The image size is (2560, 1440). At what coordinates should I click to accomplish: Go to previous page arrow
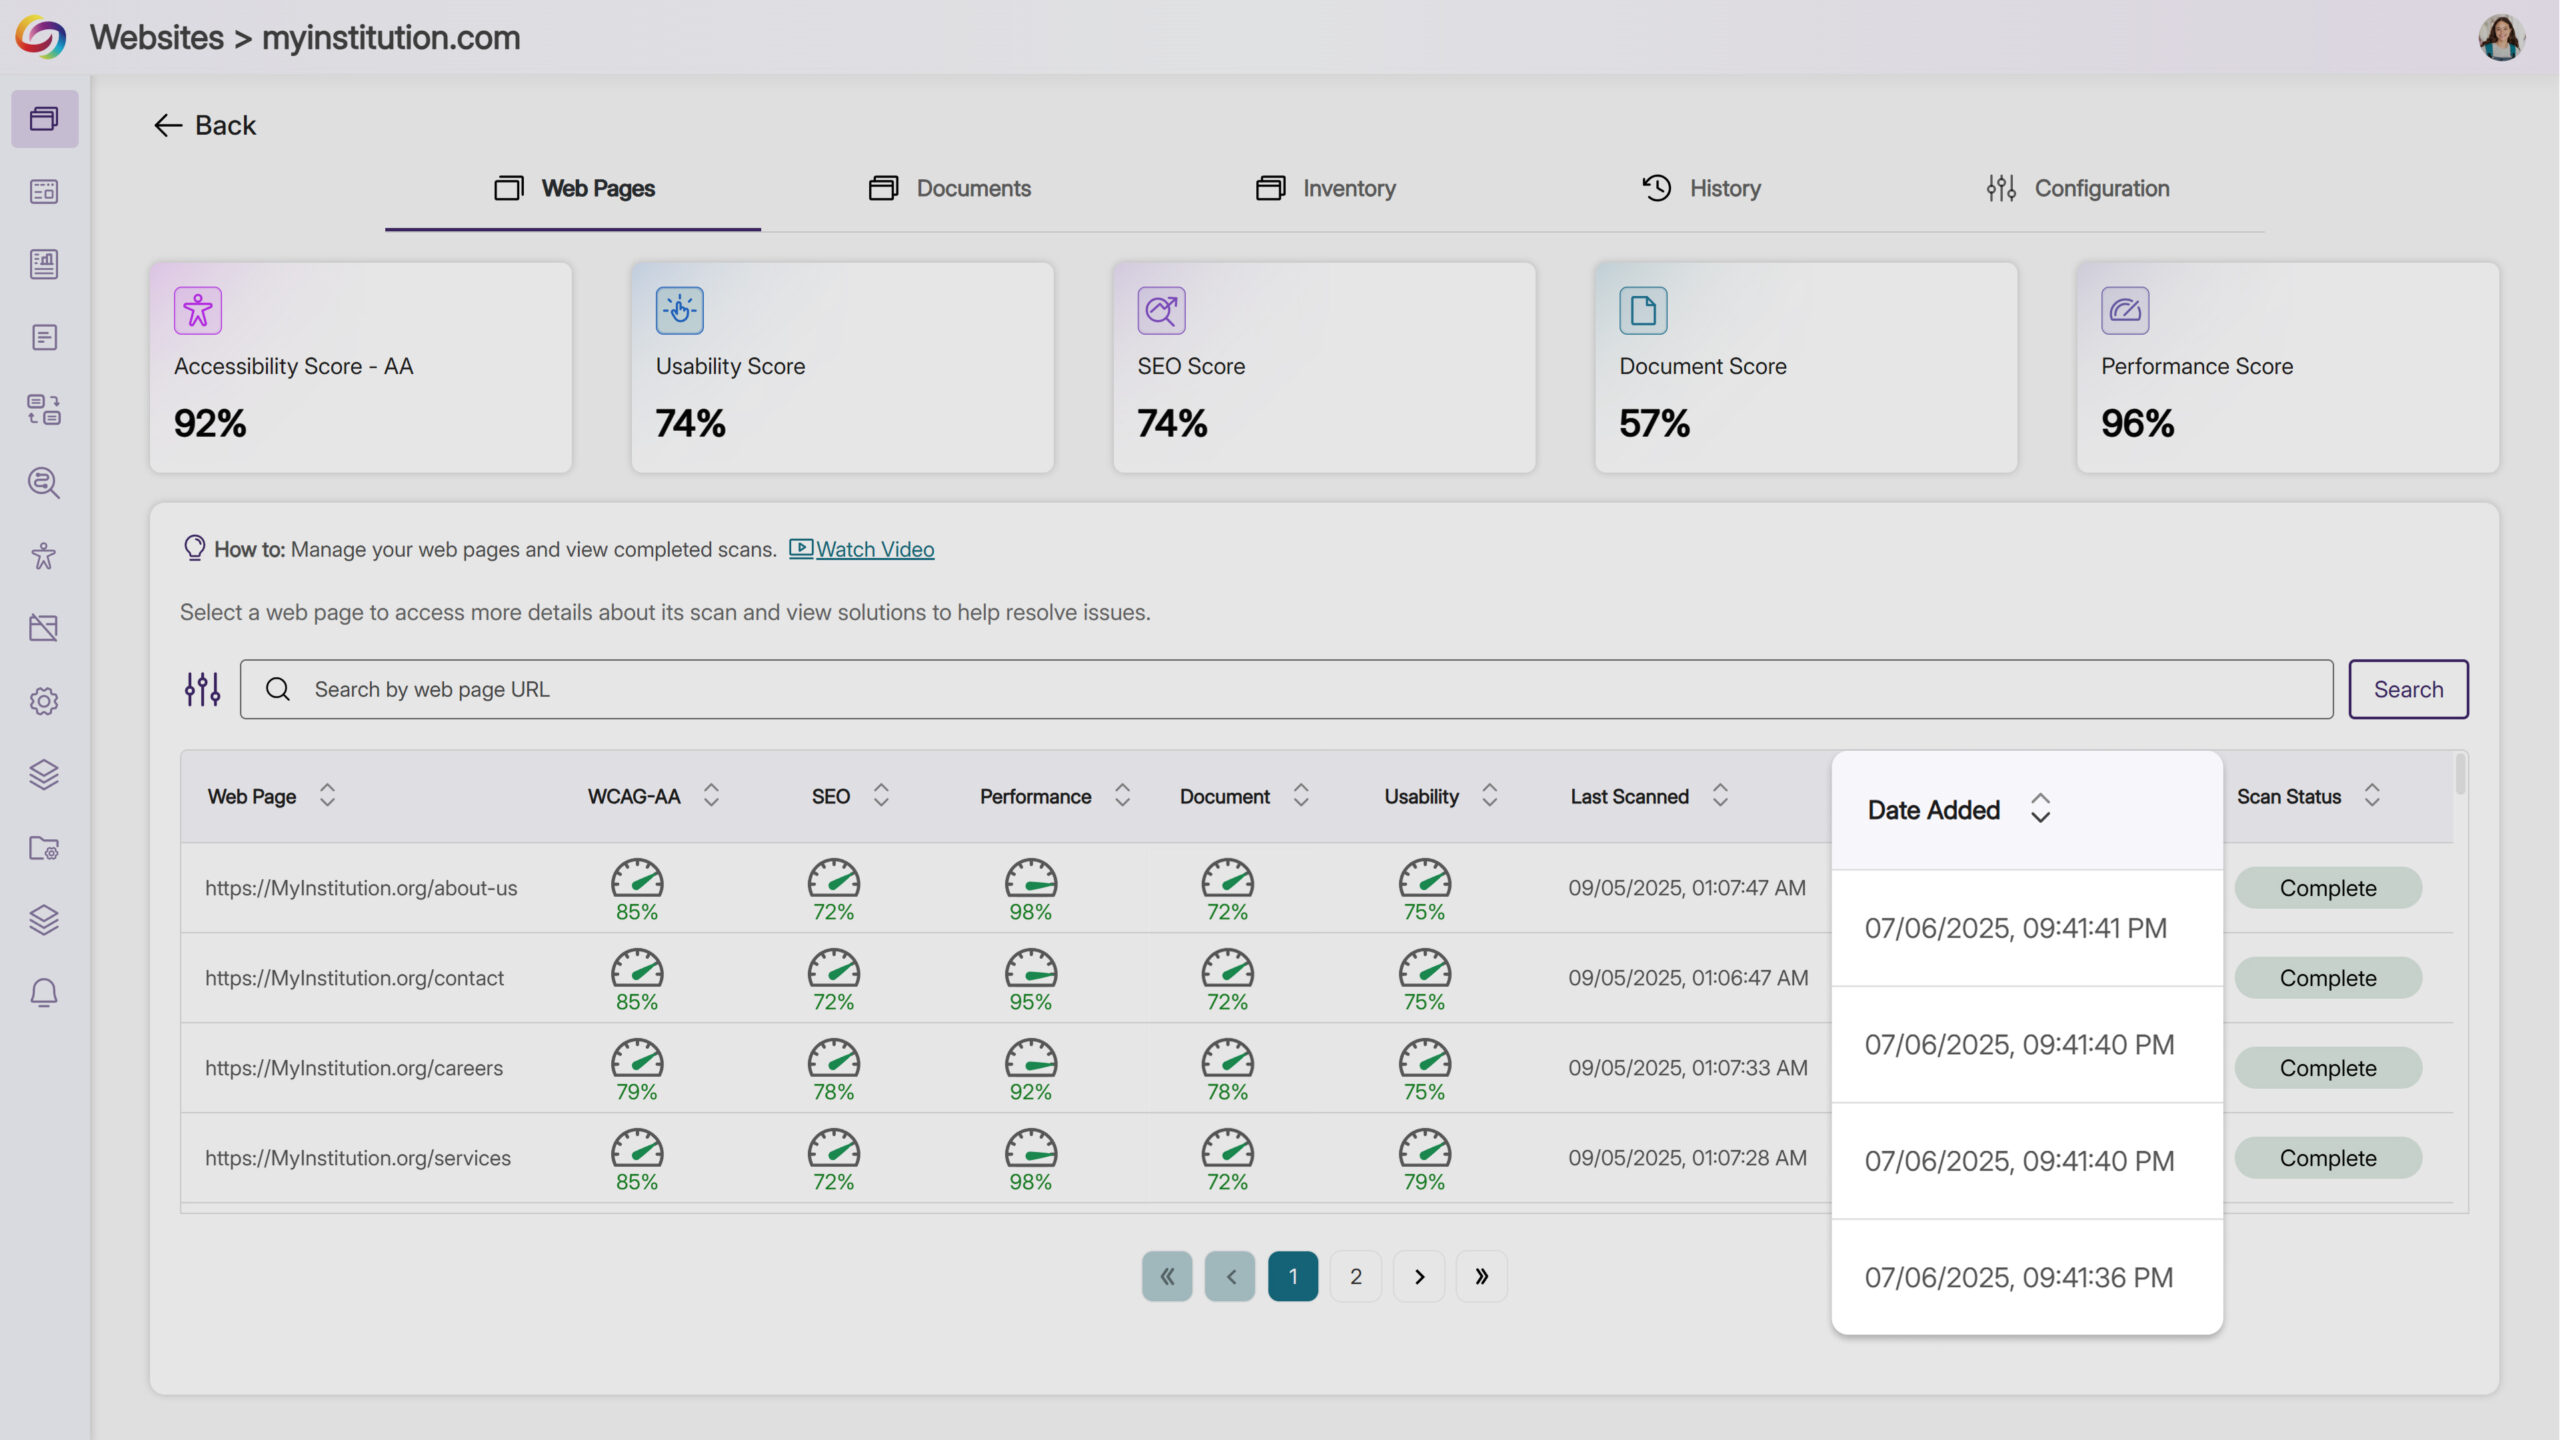point(1230,1276)
